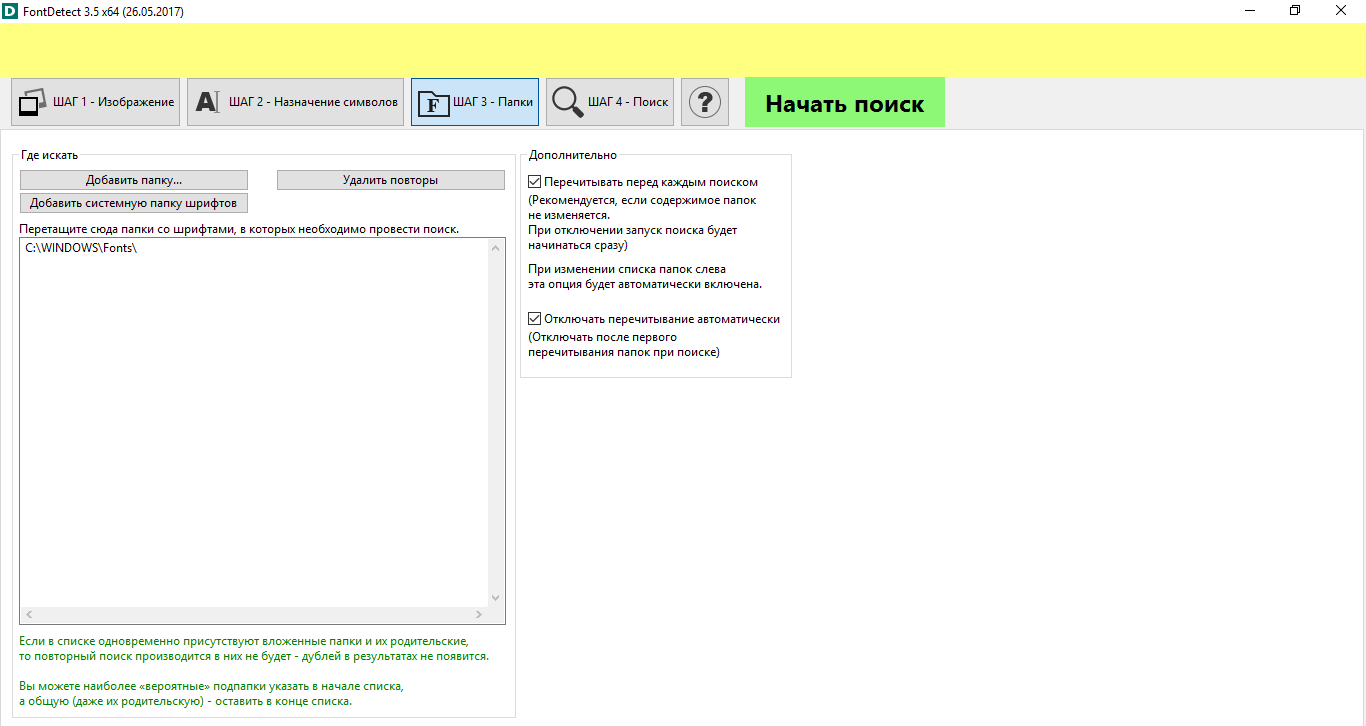Open help with the question mark icon
Image resolution: width=1366 pixels, height=726 pixels.
(x=705, y=102)
